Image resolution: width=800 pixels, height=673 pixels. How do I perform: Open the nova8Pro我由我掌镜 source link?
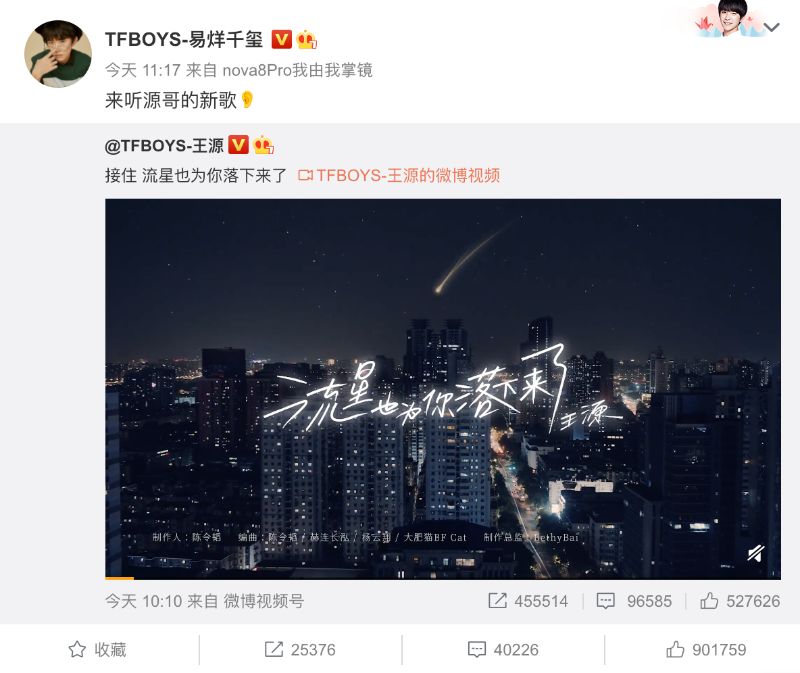coord(297,70)
